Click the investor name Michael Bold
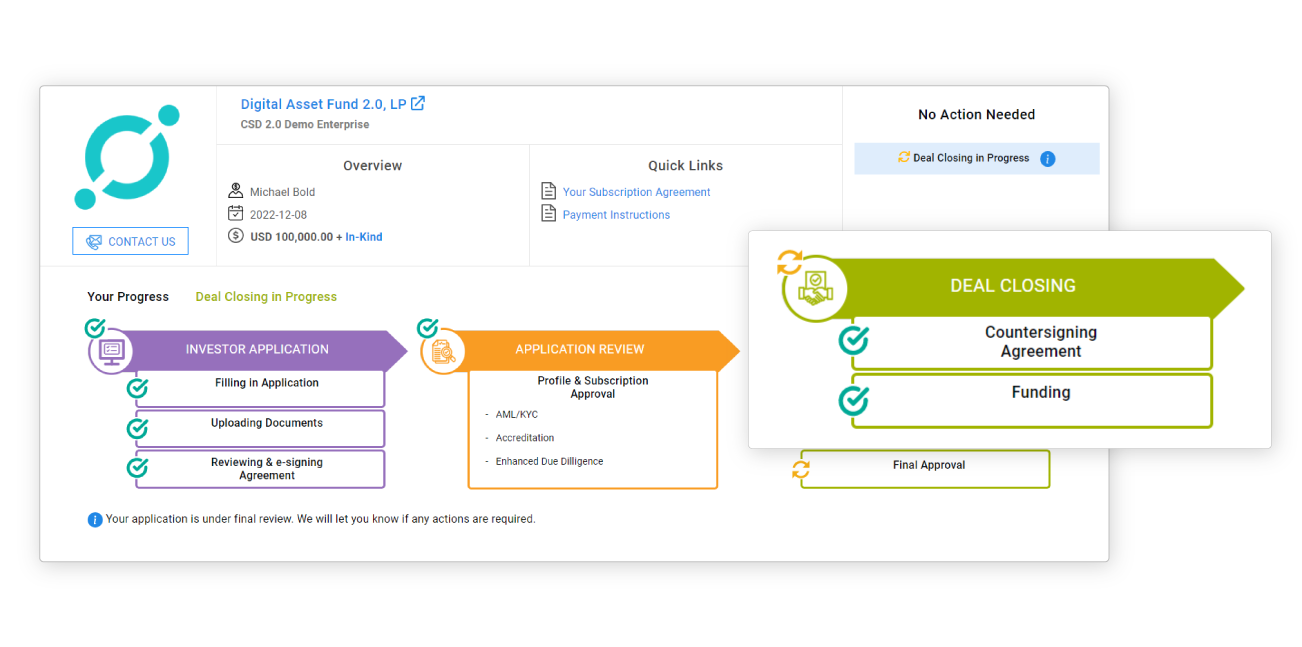Image resolution: width=1302 pixels, height=647 pixels. click(283, 192)
